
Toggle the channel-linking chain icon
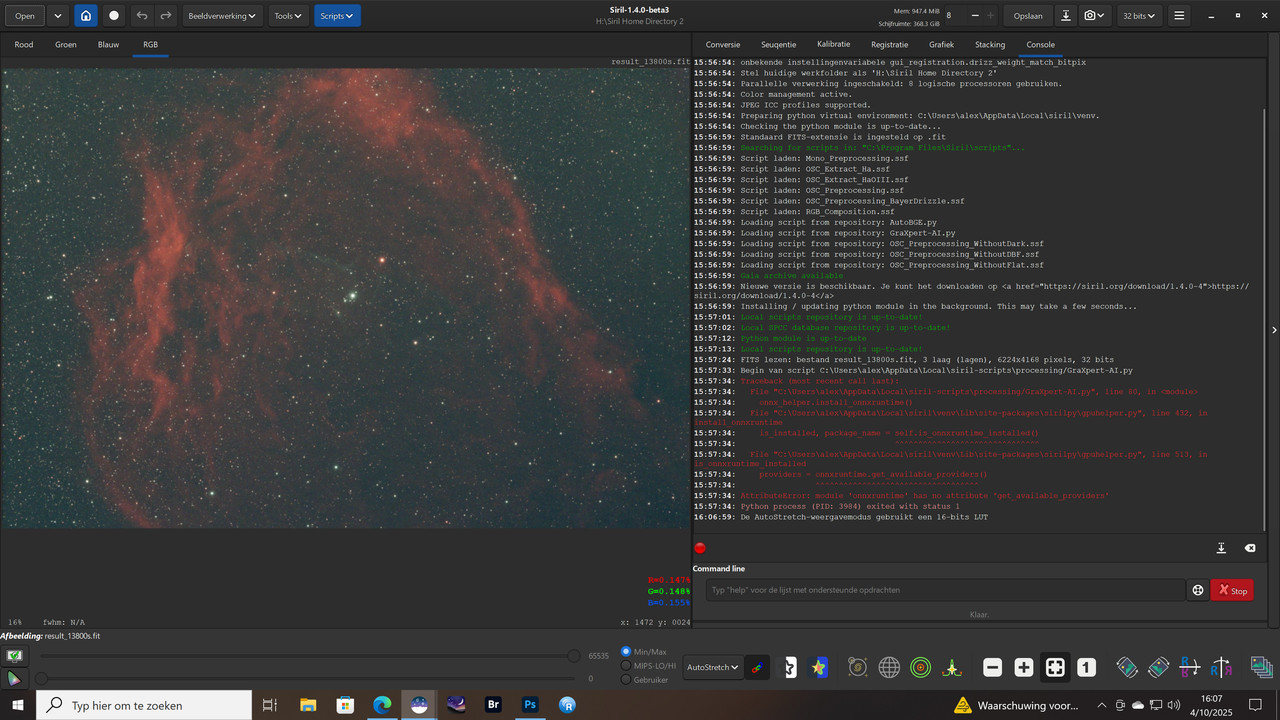[x=757, y=667]
